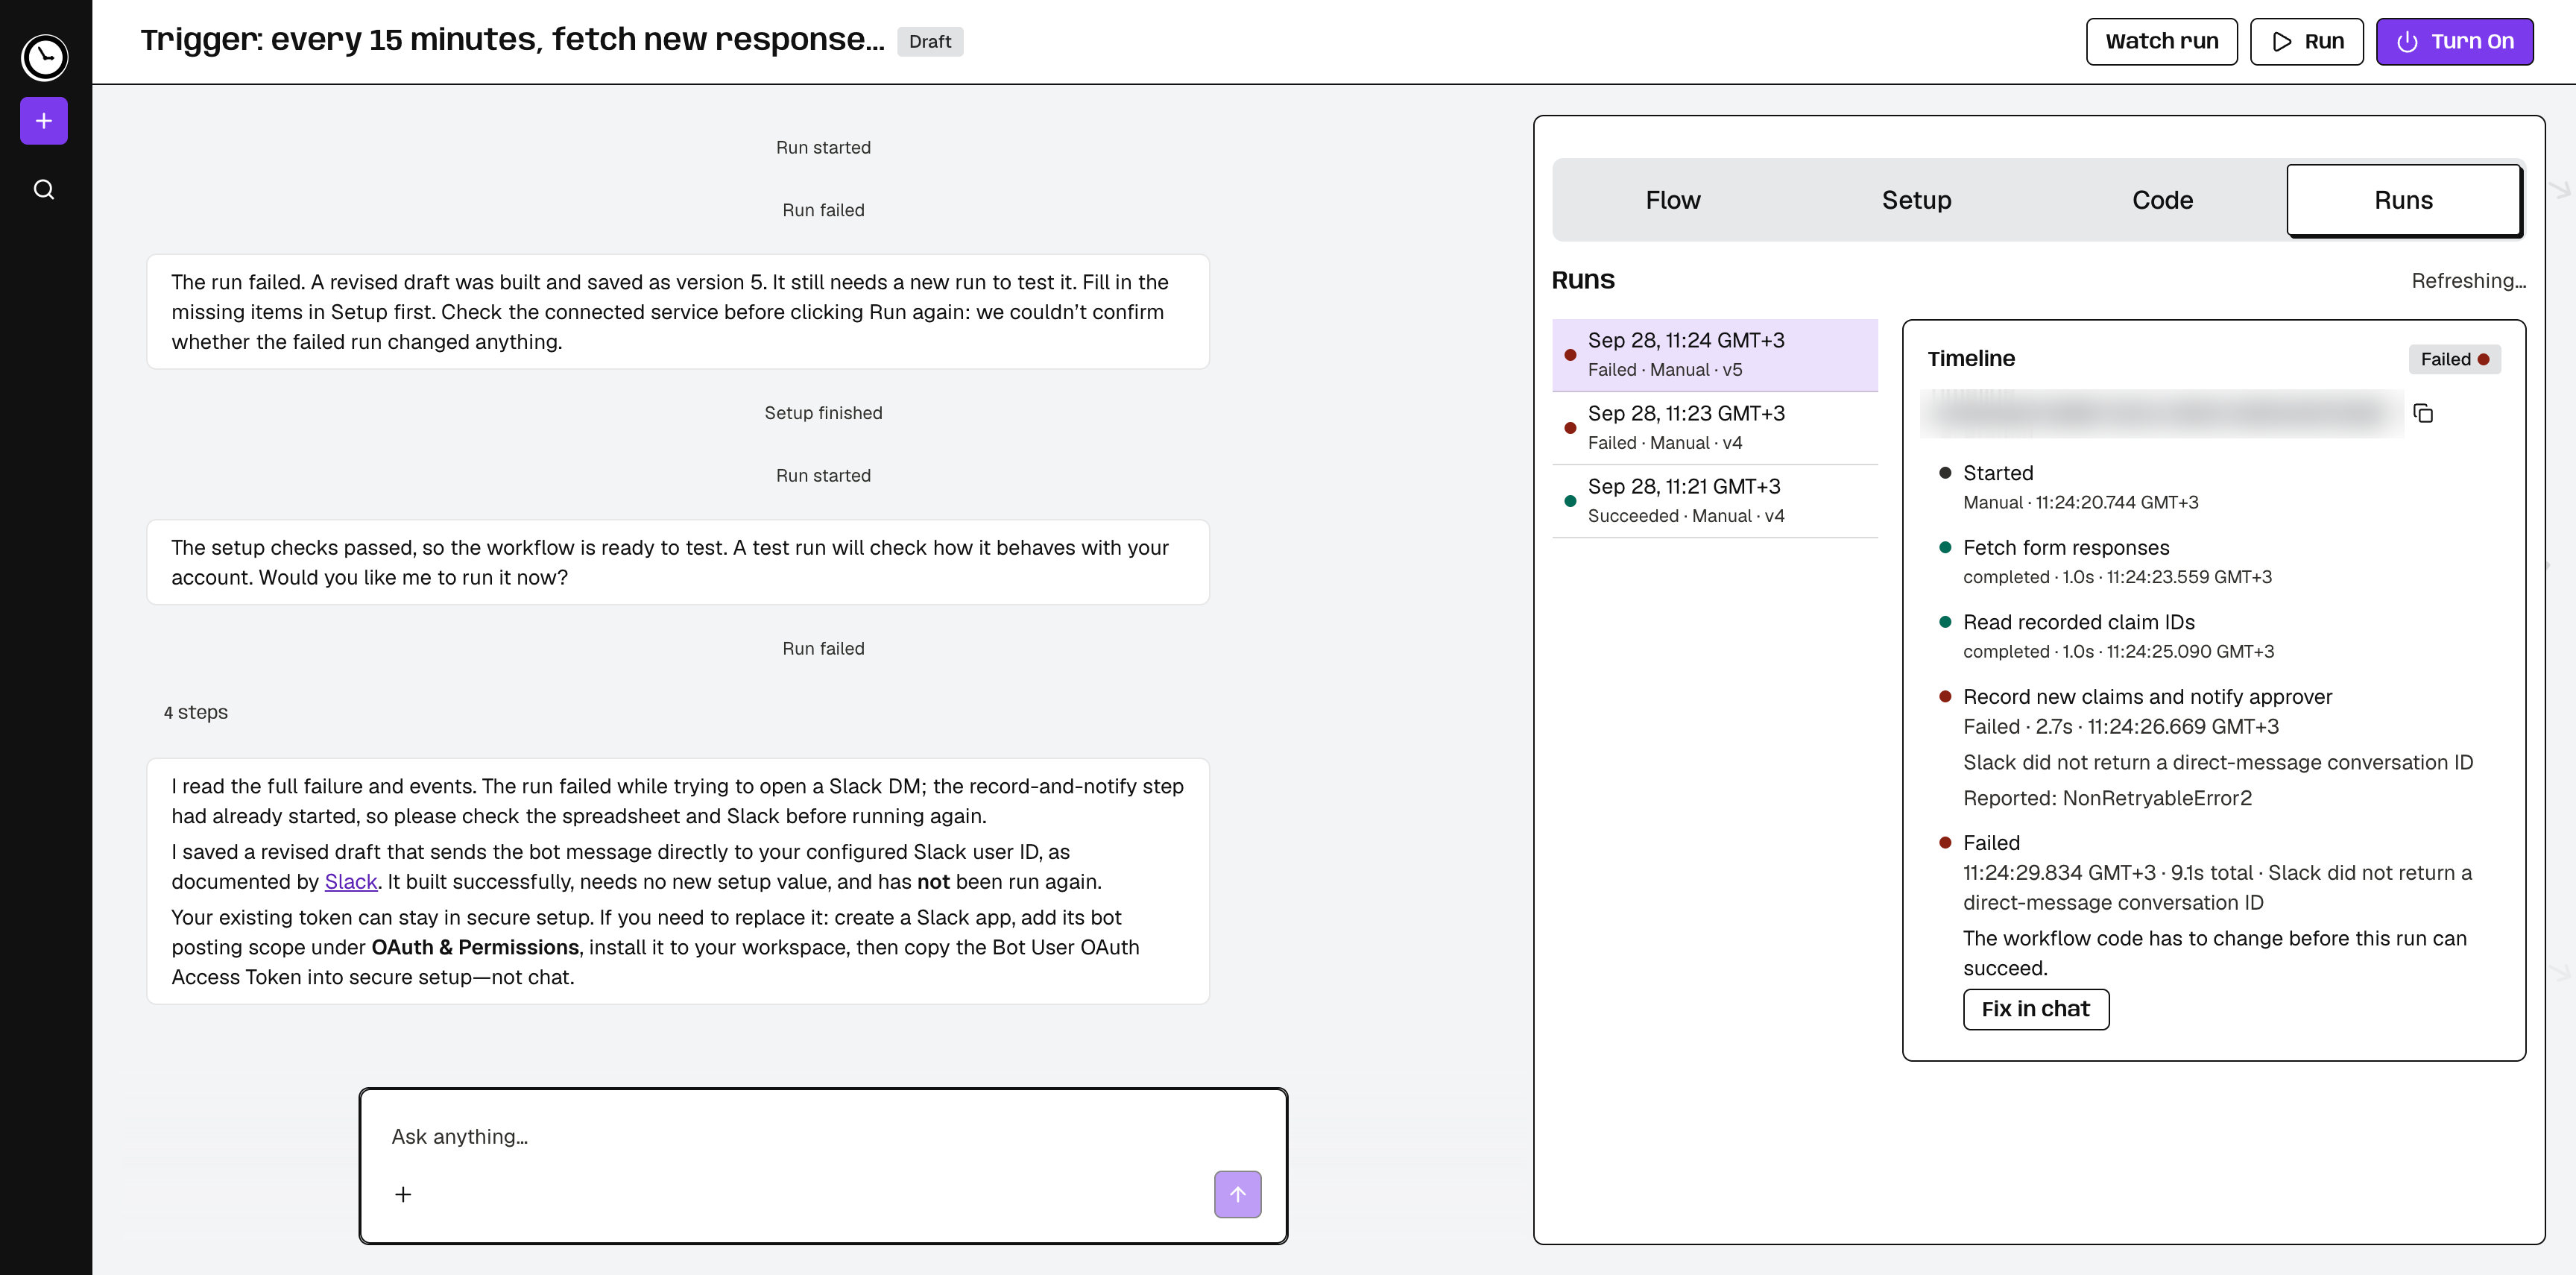
Task: Open the Code tab
Action: click(x=2162, y=200)
